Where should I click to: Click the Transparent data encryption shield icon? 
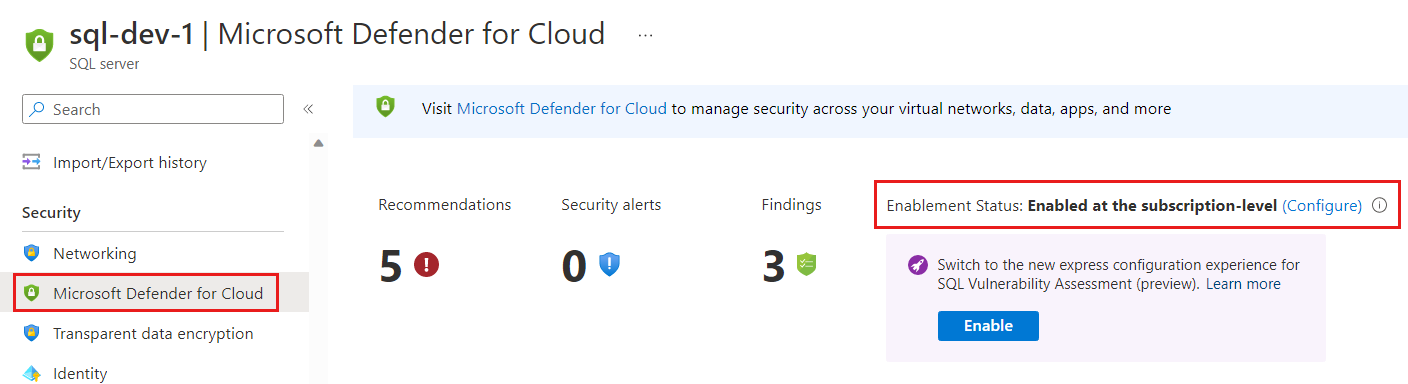point(32,333)
